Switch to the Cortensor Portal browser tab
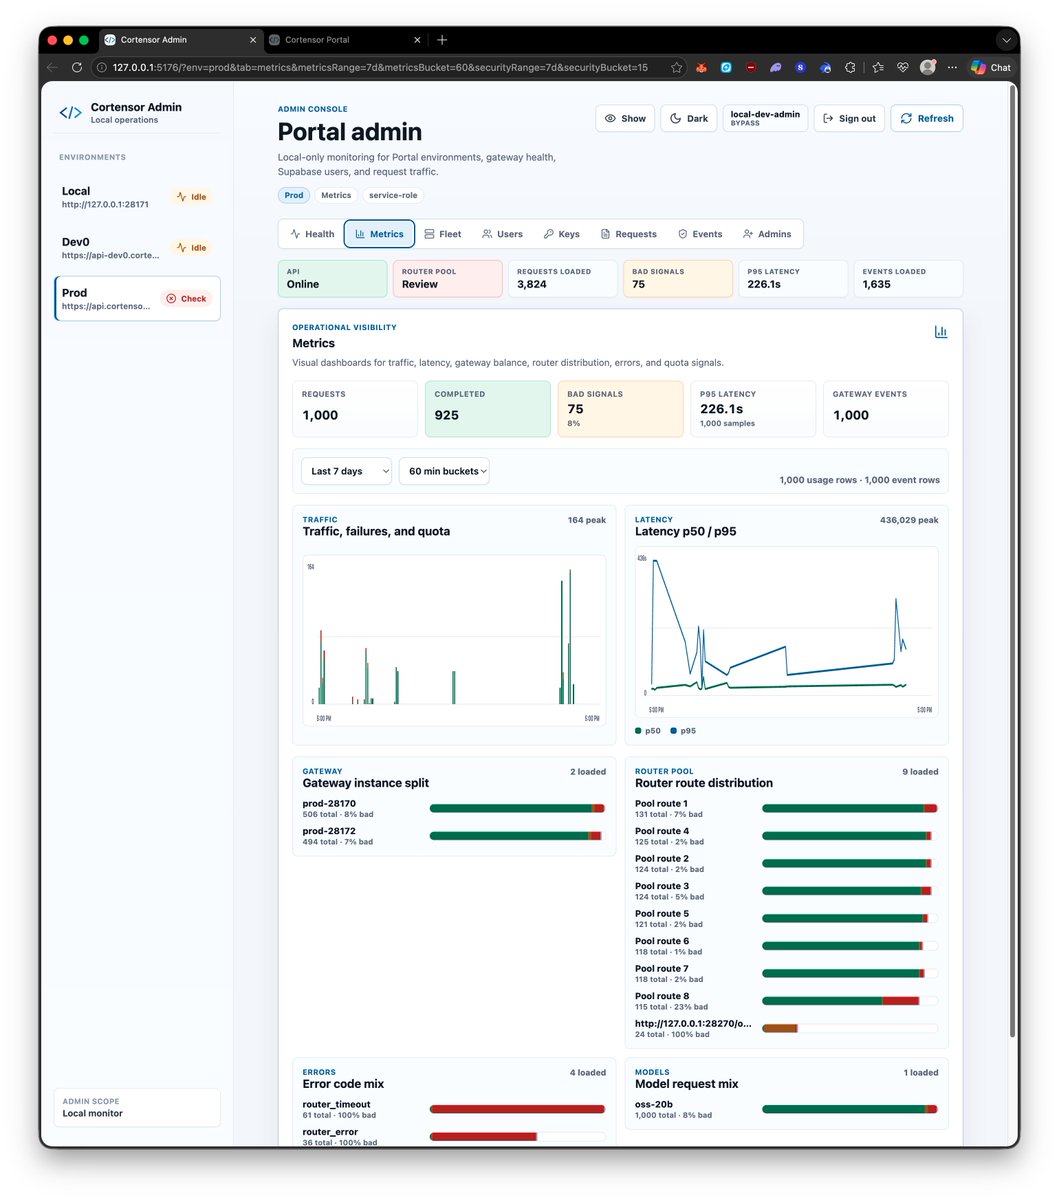This screenshot has width=1059, height=1200. (343, 40)
